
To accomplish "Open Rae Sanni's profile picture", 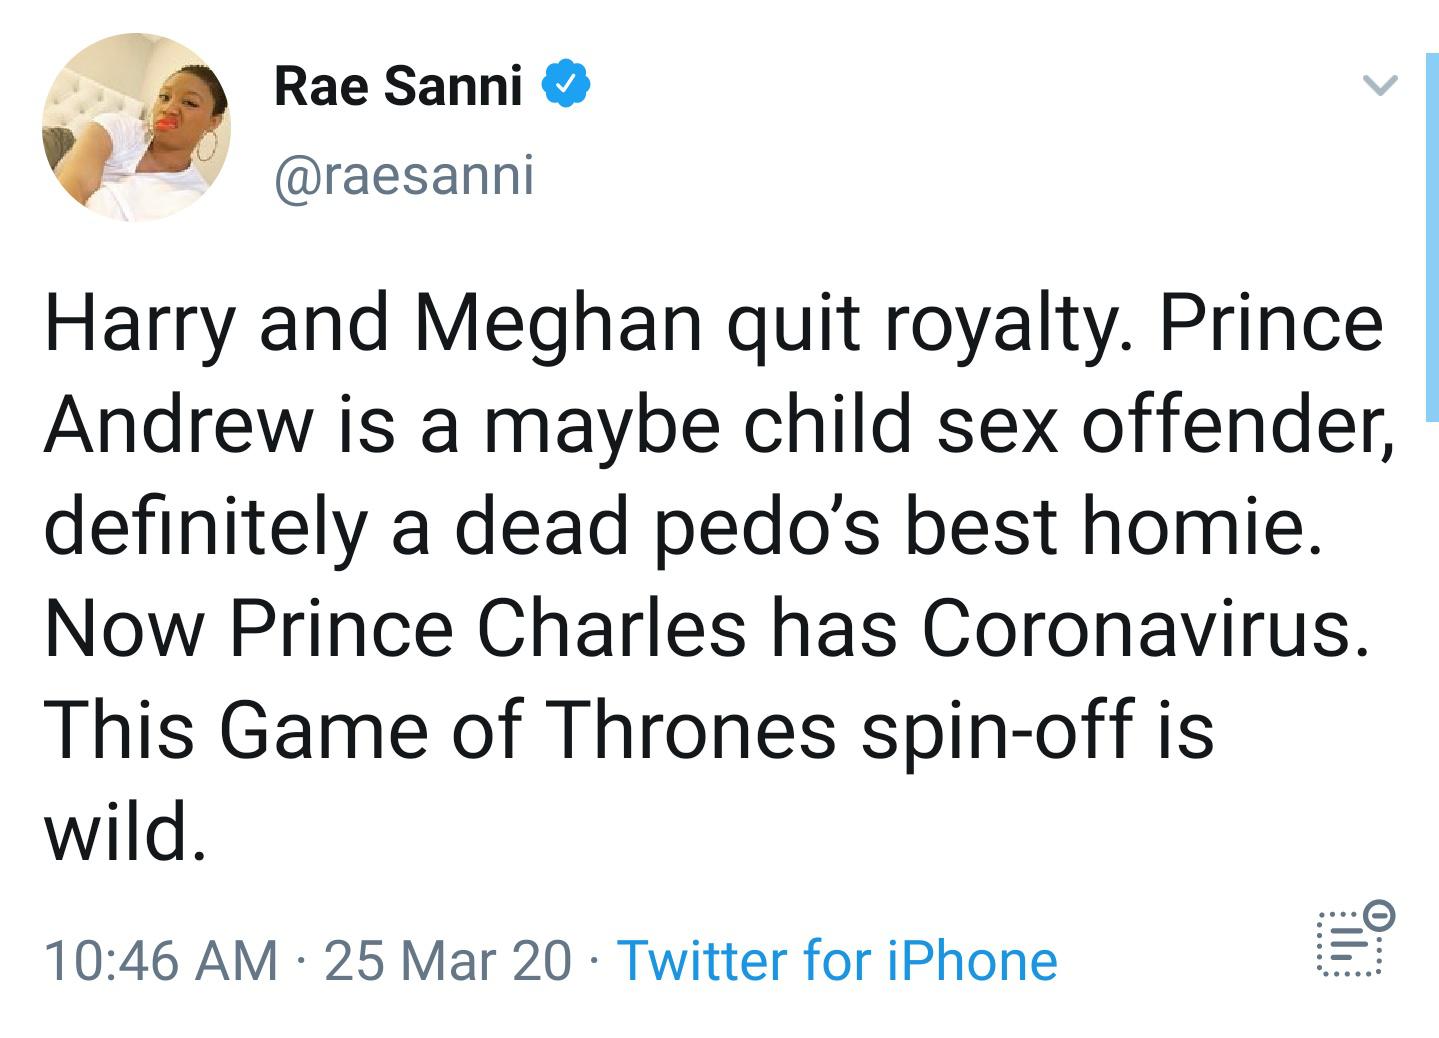I will (136, 127).
